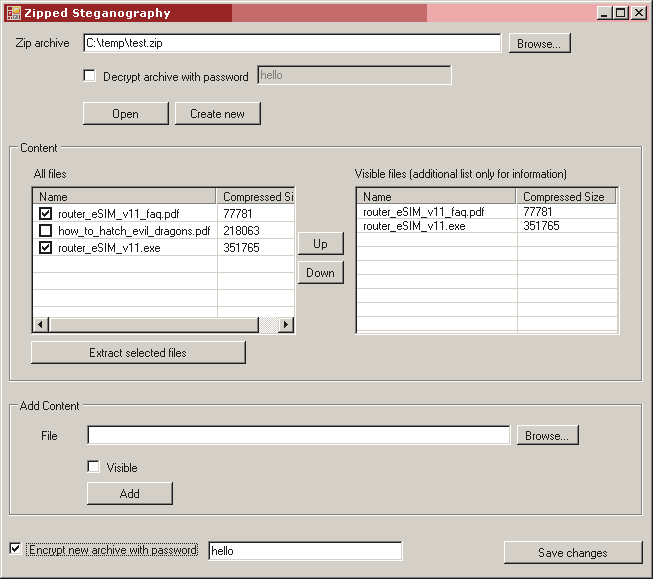Viewport: 653px width, 579px height.
Task: Click Browse button next to Zip archive
Action: tap(539, 43)
